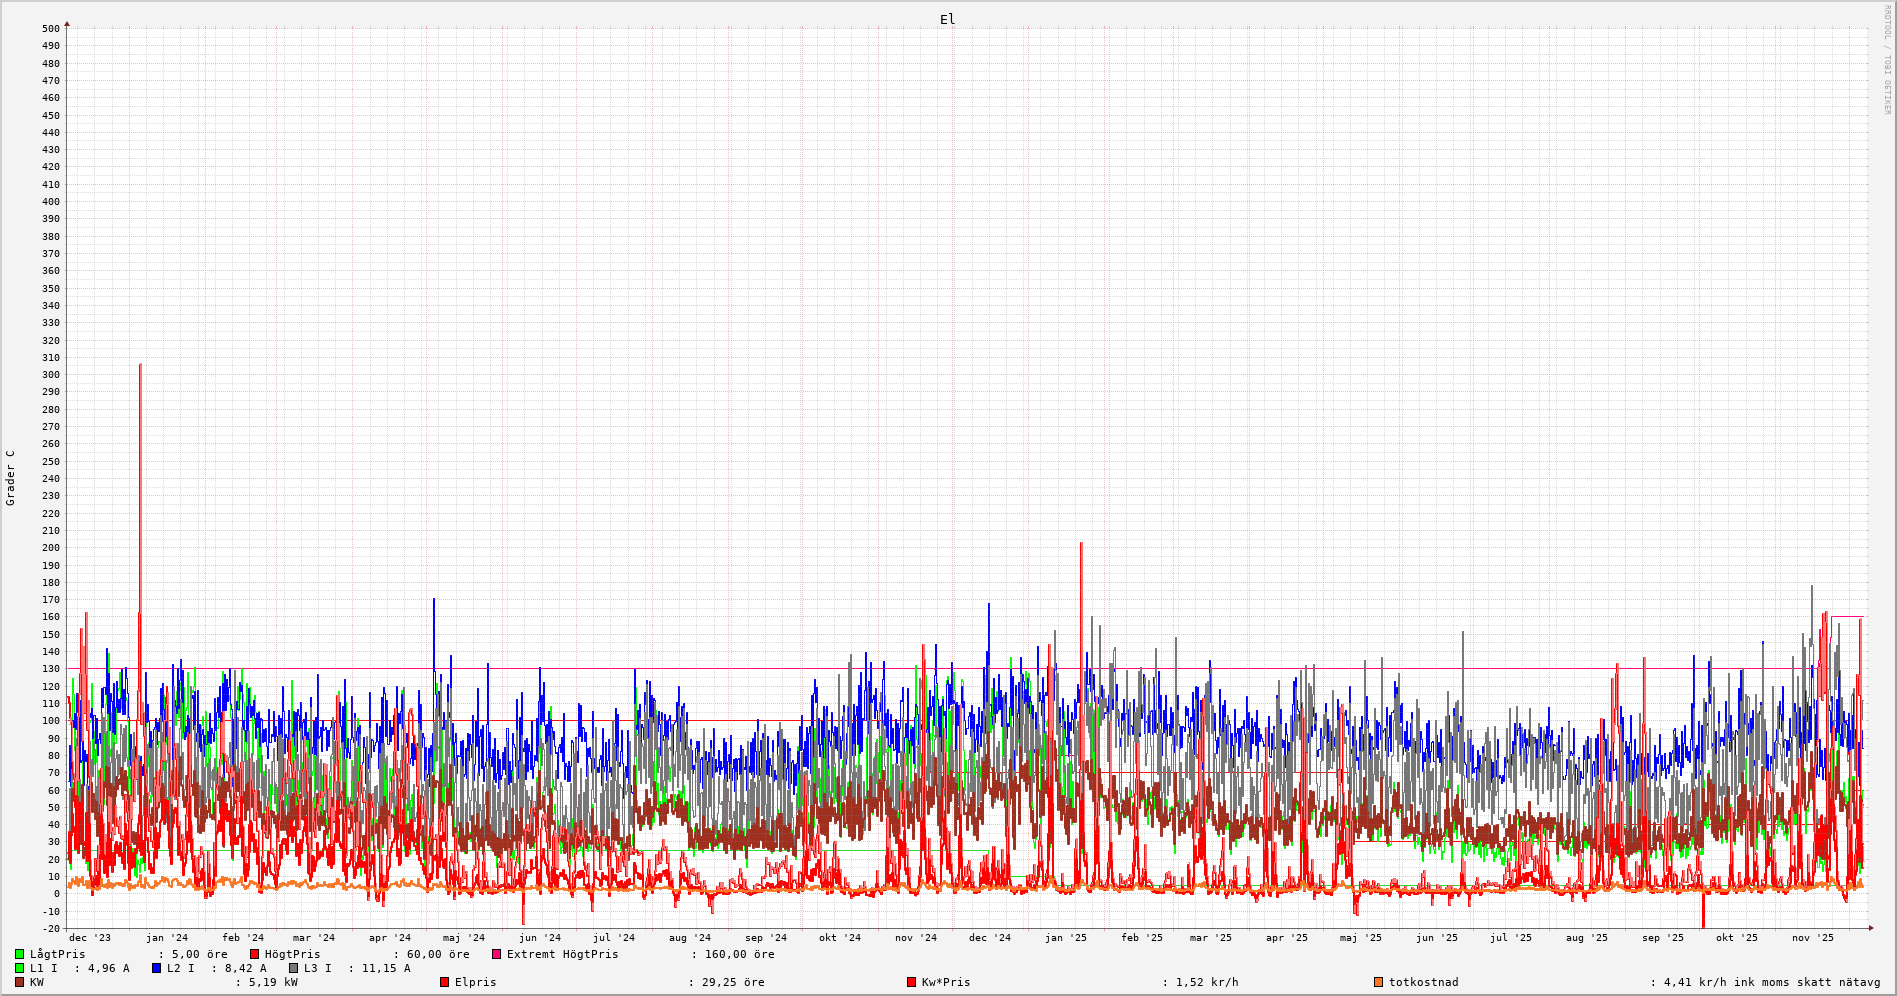The image size is (1897, 996).
Task: Click the green LågtPris legend swatch
Action: point(20,955)
